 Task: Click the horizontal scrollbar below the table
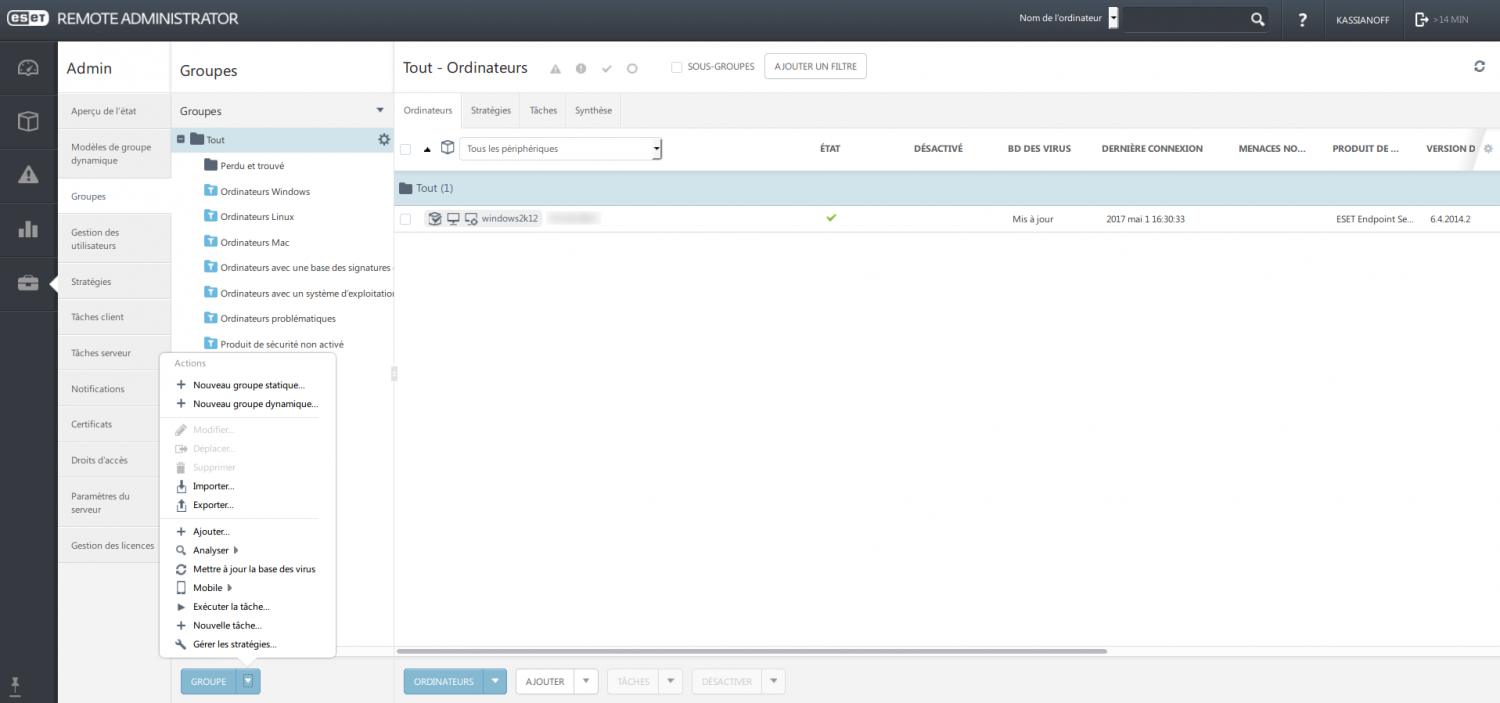(x=750, y=651)
